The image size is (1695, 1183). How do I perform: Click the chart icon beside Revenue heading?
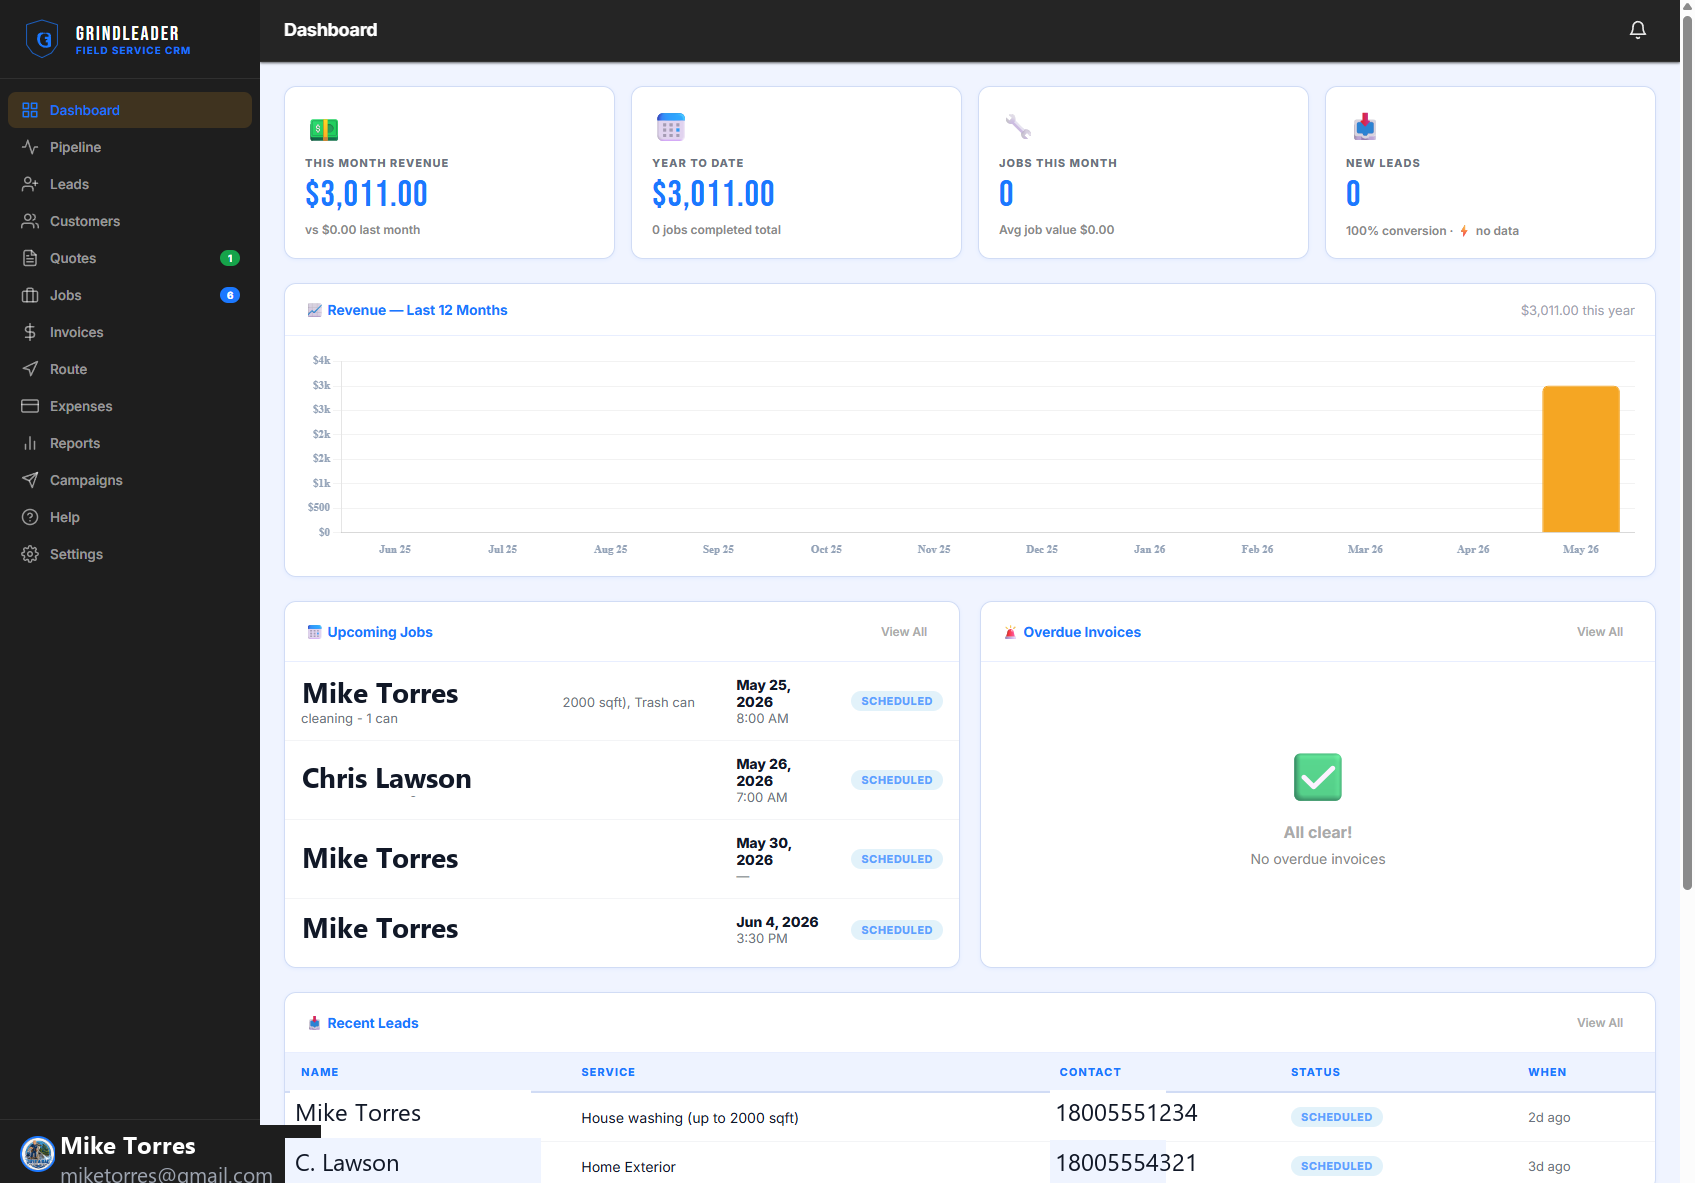click(314, 310)
